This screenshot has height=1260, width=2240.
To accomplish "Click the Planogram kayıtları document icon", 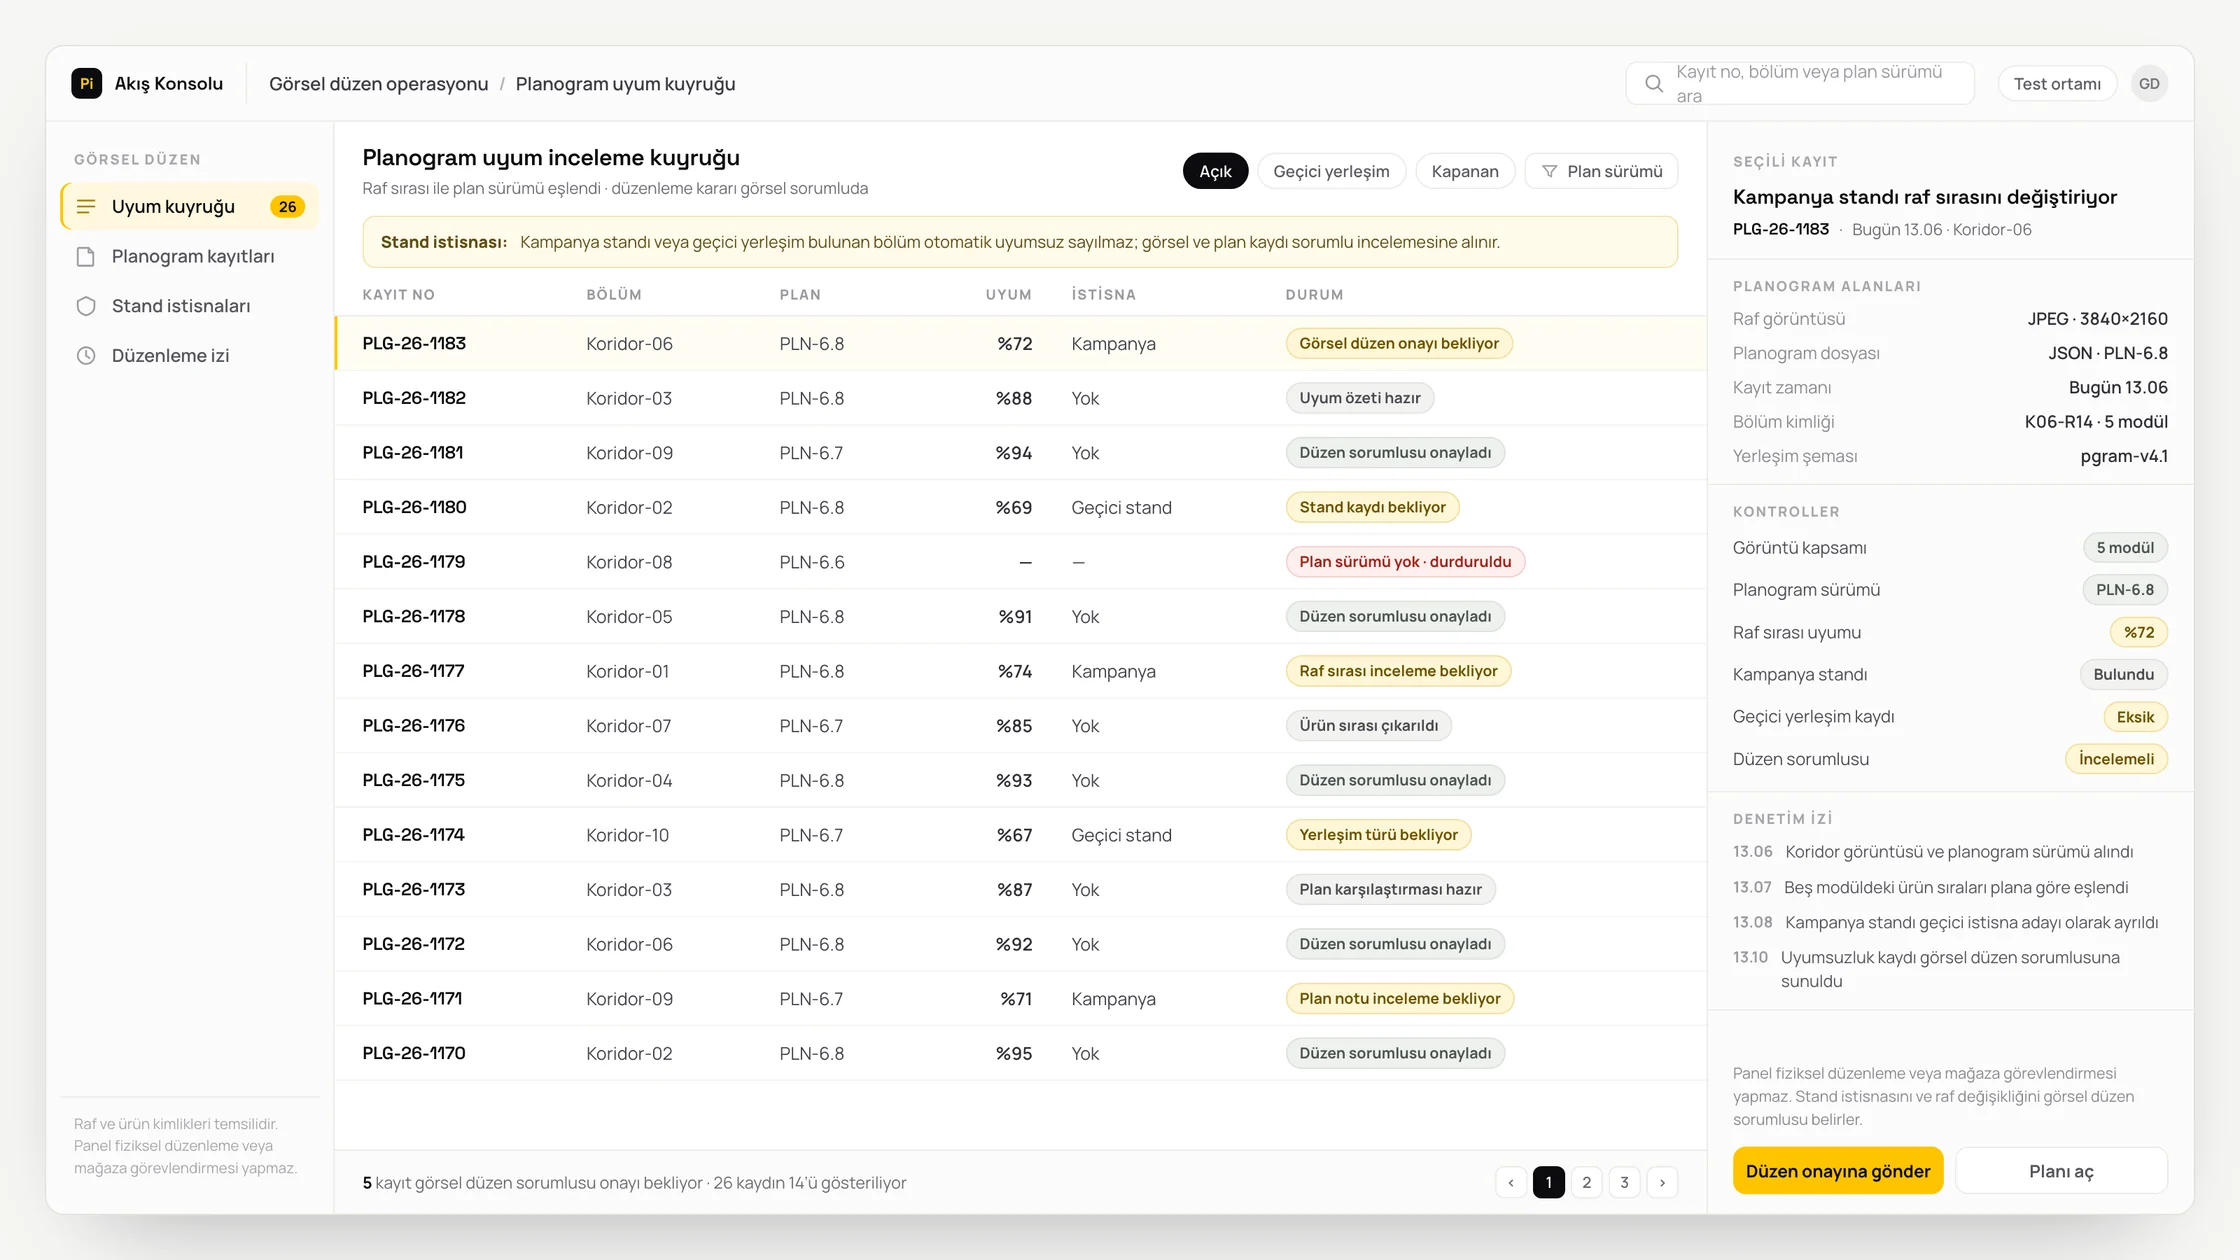I will [86, 257].
